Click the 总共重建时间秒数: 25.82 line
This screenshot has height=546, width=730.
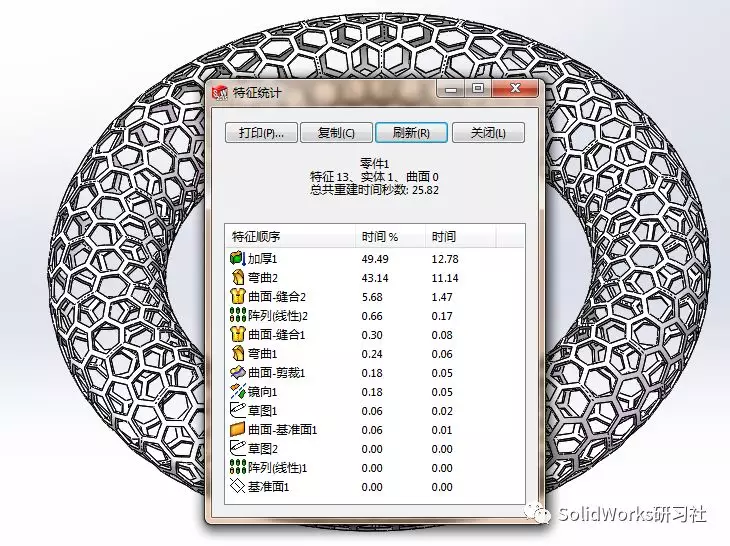pyautogui.click(x=374, y=189)
